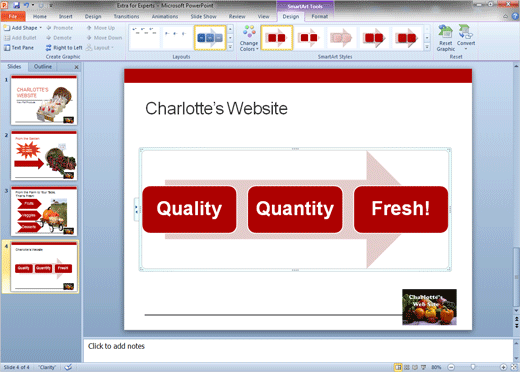Click the Add Bullet icon
Image resolution: width=520 pixels, height=372 pixels.
pyautogui.click(x=7, y=38)
